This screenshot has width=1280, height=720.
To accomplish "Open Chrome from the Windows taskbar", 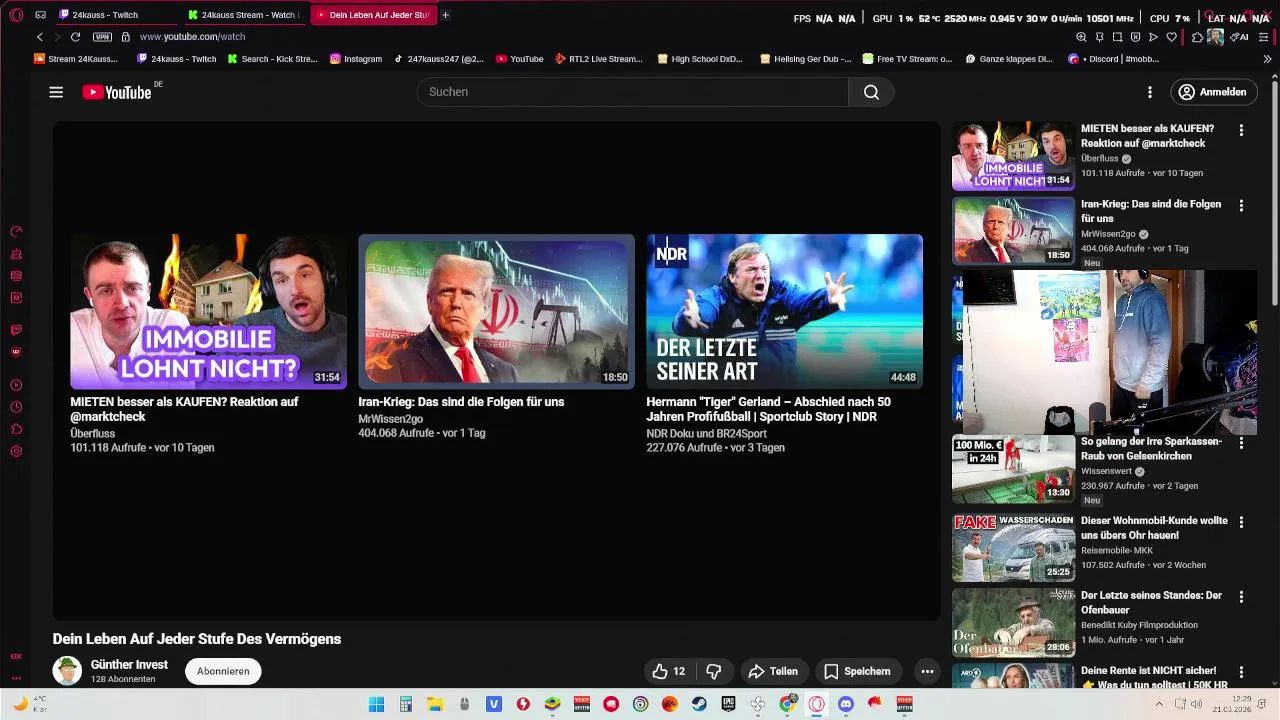I will (787, 704).
